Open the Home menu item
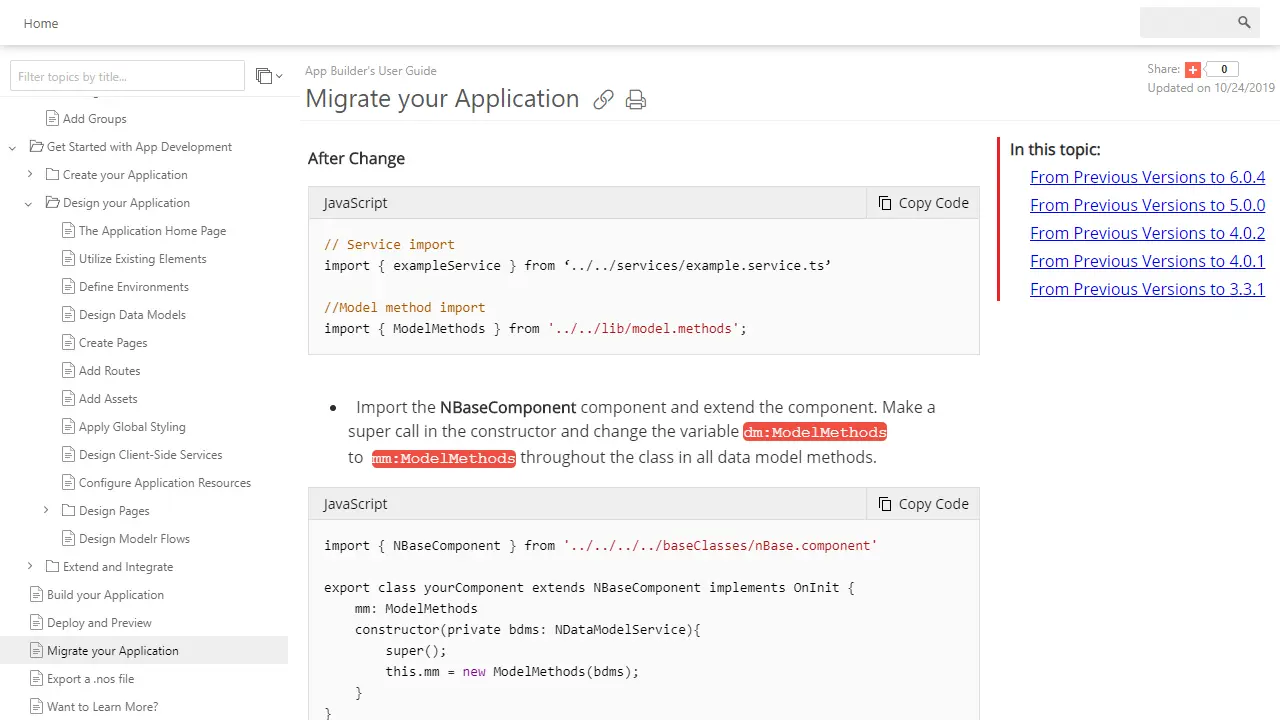This screenshot has width=1280, height=720. [x=41, y=23]
